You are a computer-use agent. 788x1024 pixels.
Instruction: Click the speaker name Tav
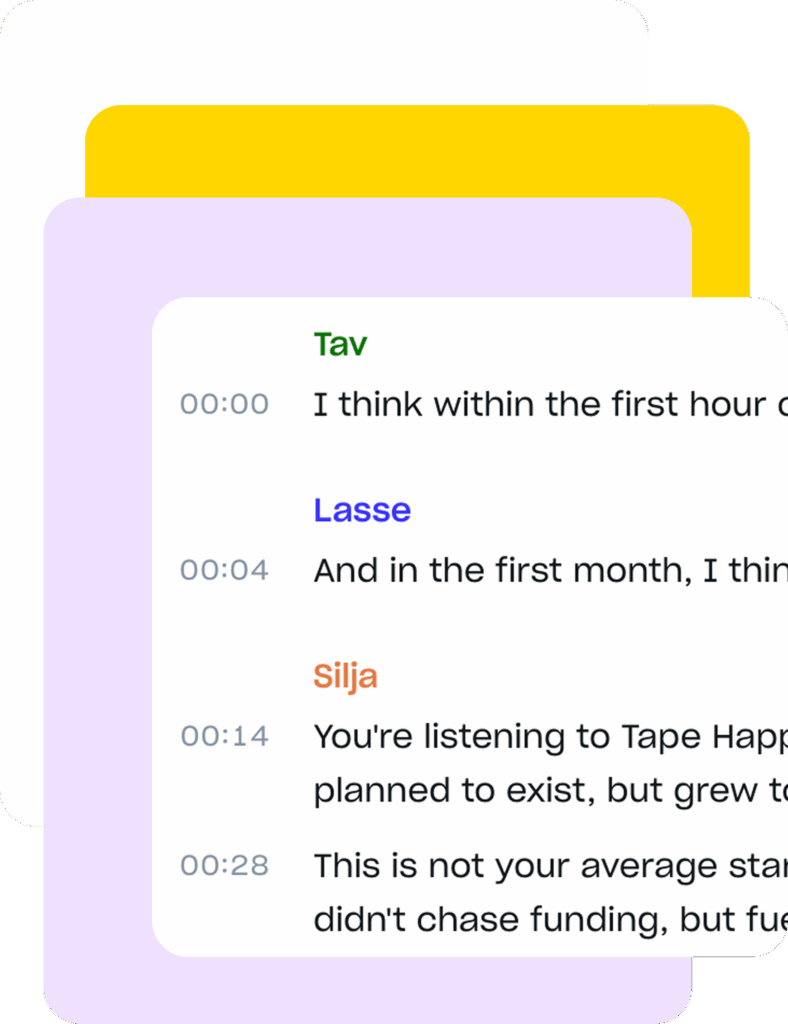340,344
